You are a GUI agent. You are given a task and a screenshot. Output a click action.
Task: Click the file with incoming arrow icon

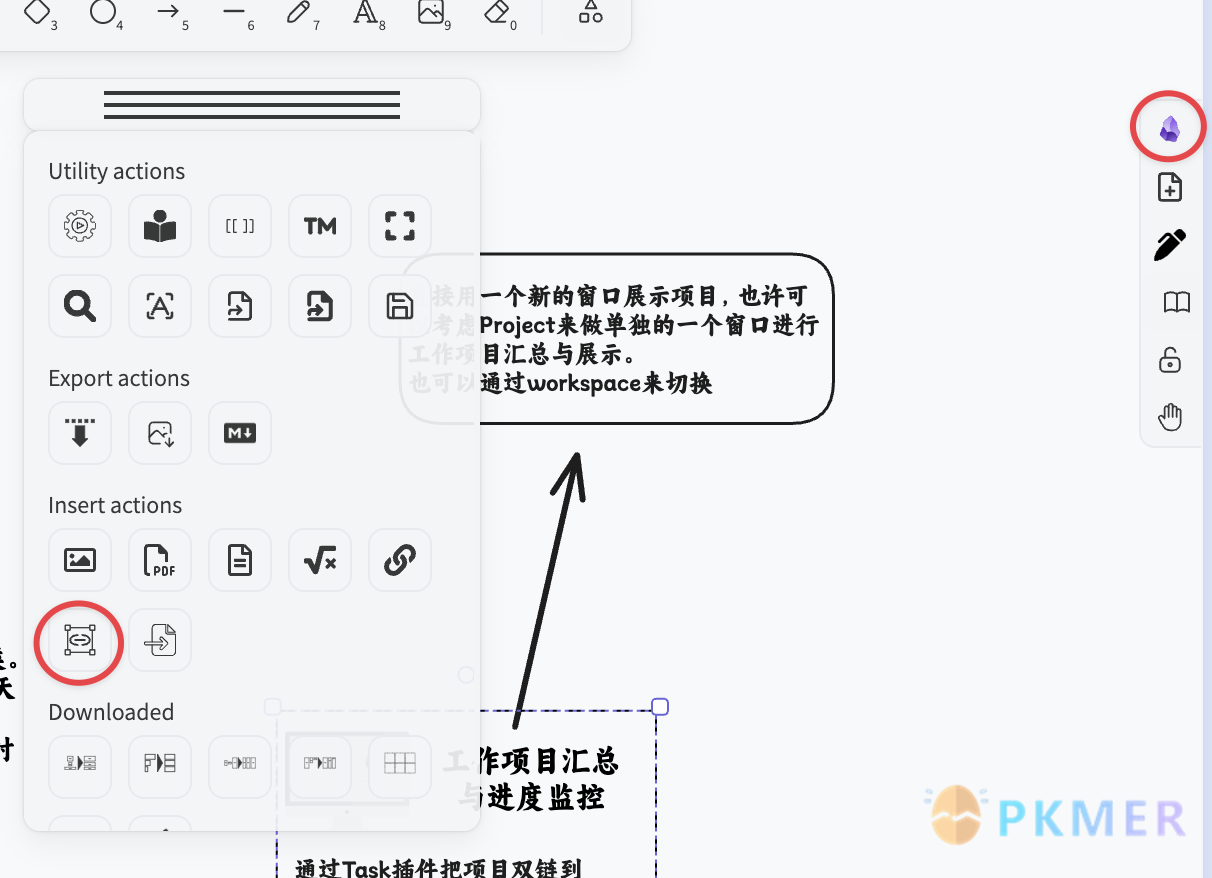(x=160, y=640)
